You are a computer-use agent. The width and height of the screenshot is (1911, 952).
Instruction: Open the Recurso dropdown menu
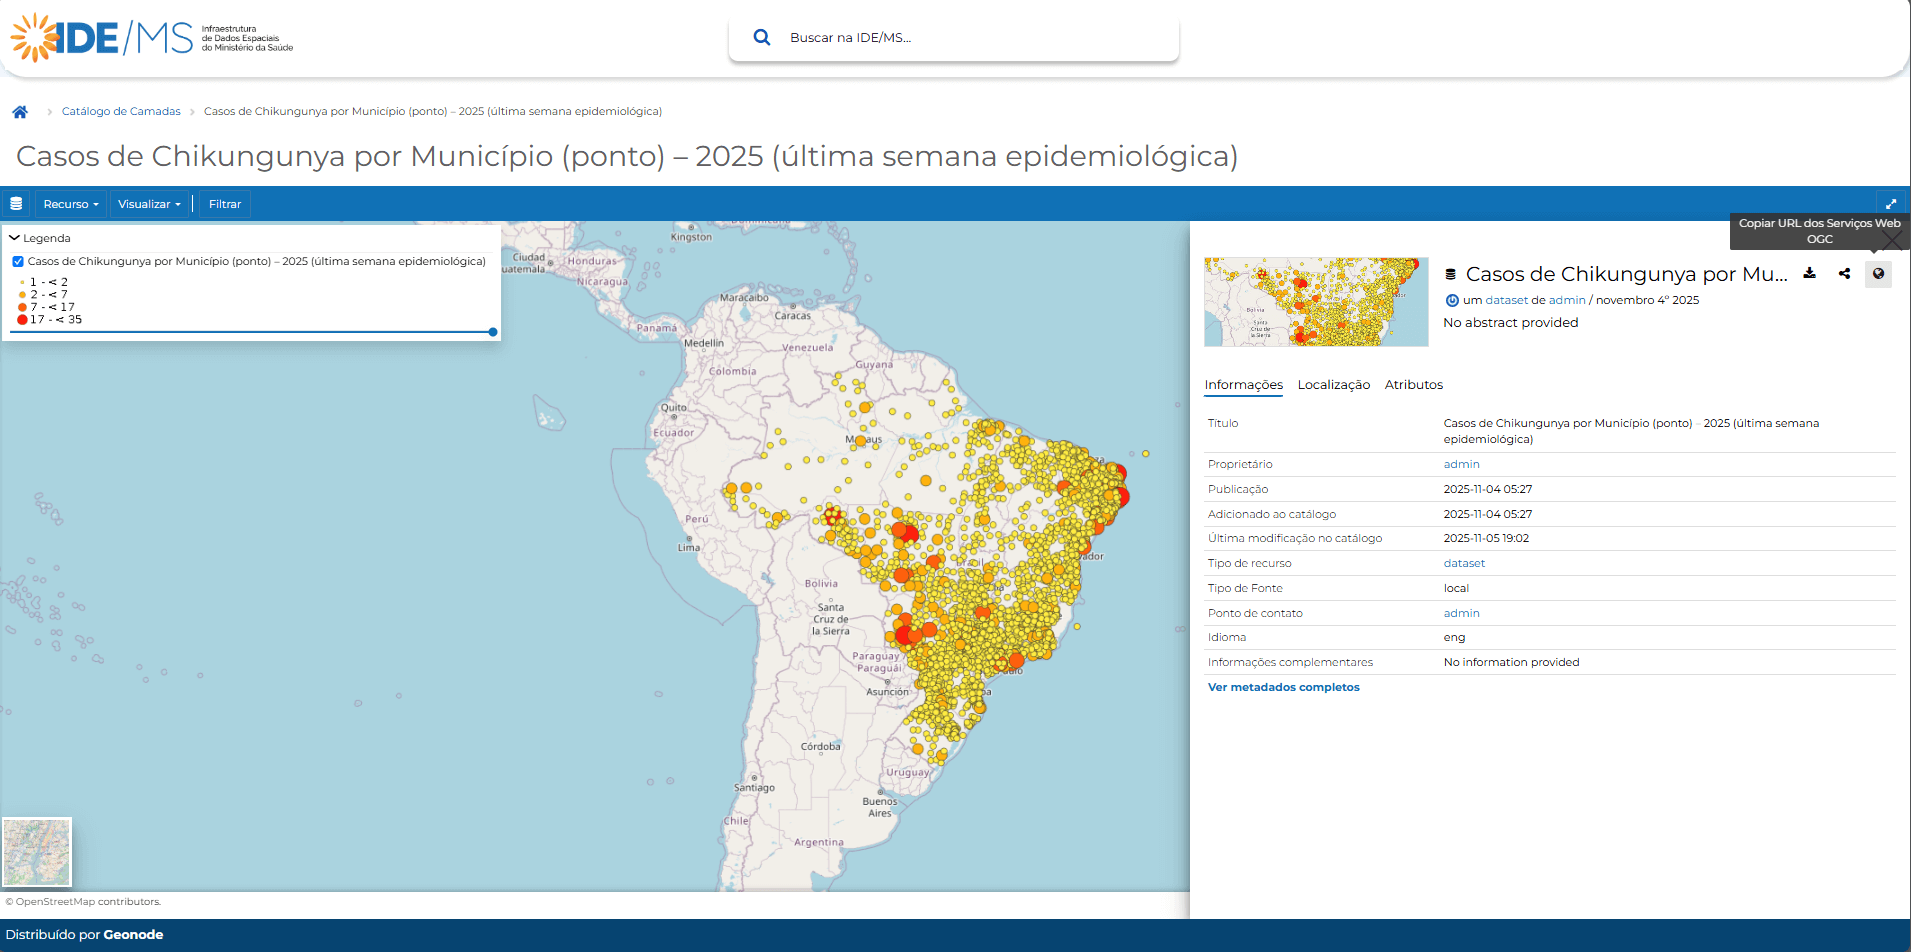click(x=69, y=203)
